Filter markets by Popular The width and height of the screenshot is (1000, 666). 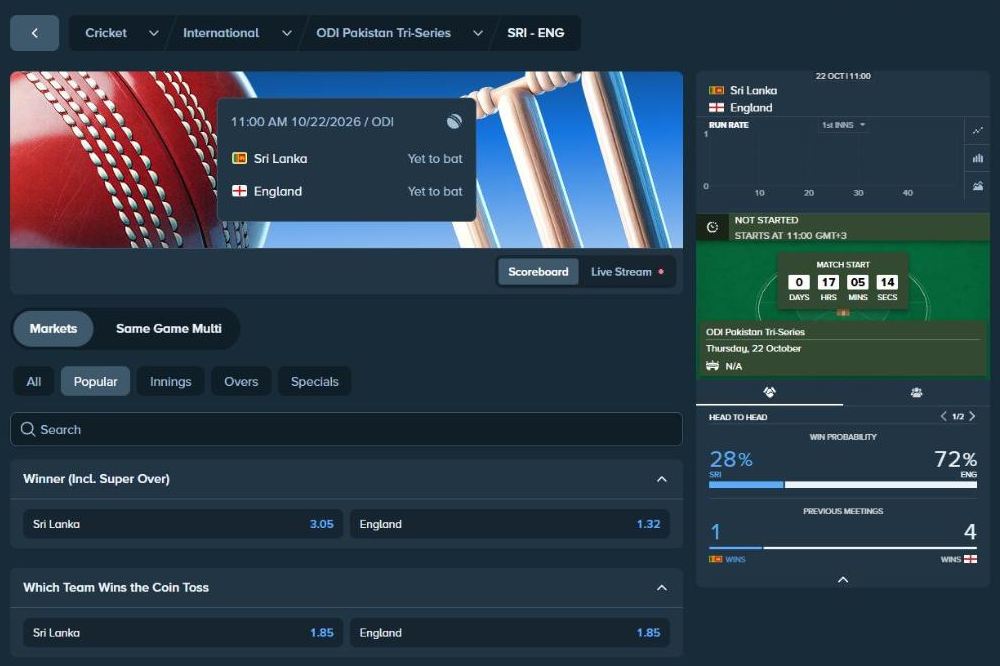(x=96, y=381)
